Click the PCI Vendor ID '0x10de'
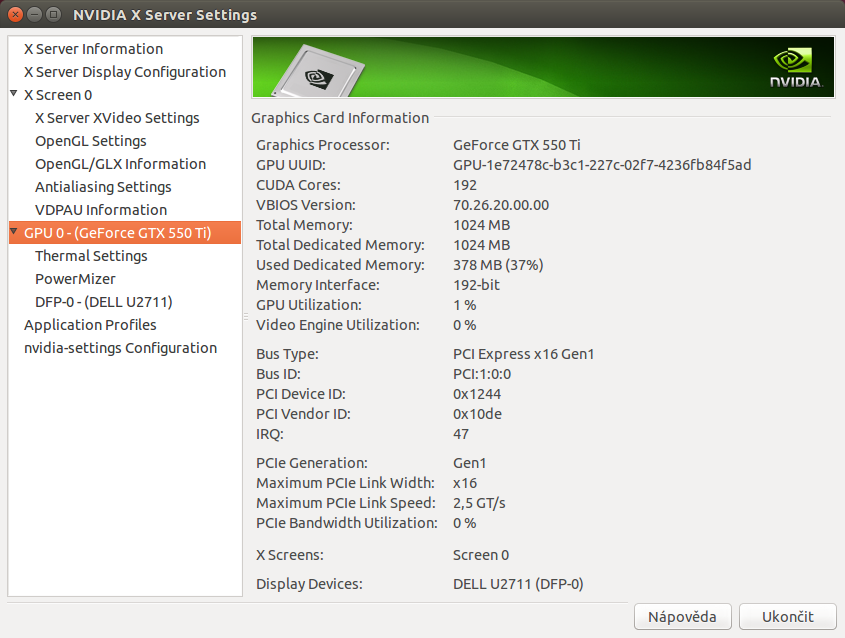This screenshot has width=845, height=638. pos(477,414)
